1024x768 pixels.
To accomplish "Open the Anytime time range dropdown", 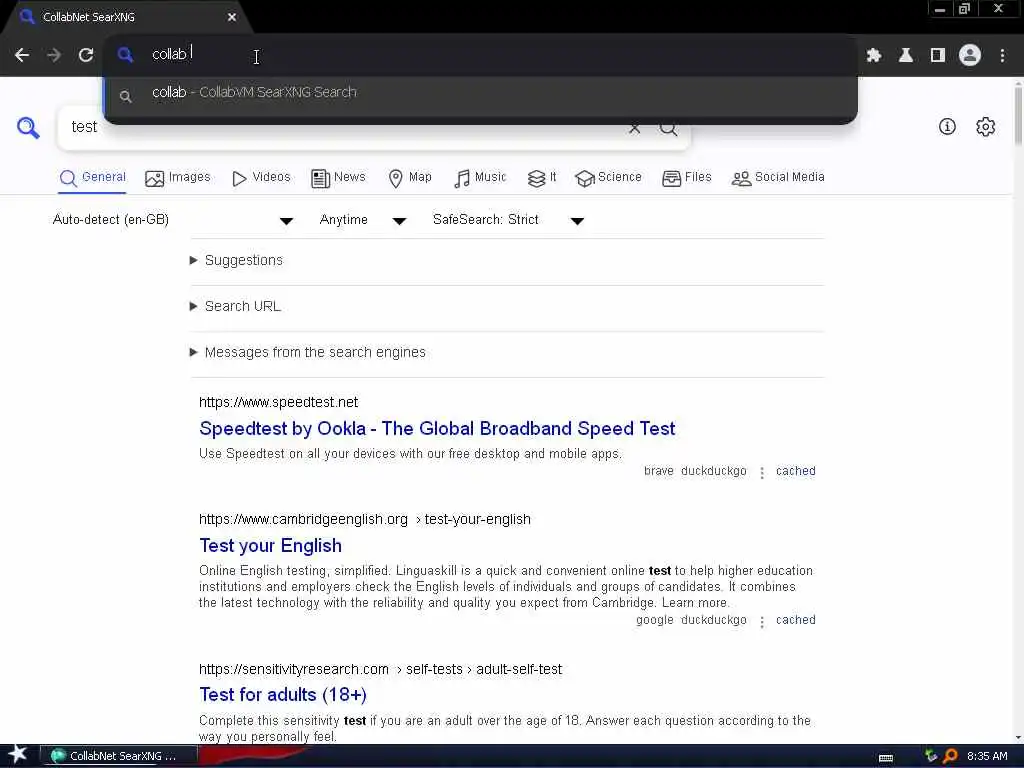I will coord(362,220).
